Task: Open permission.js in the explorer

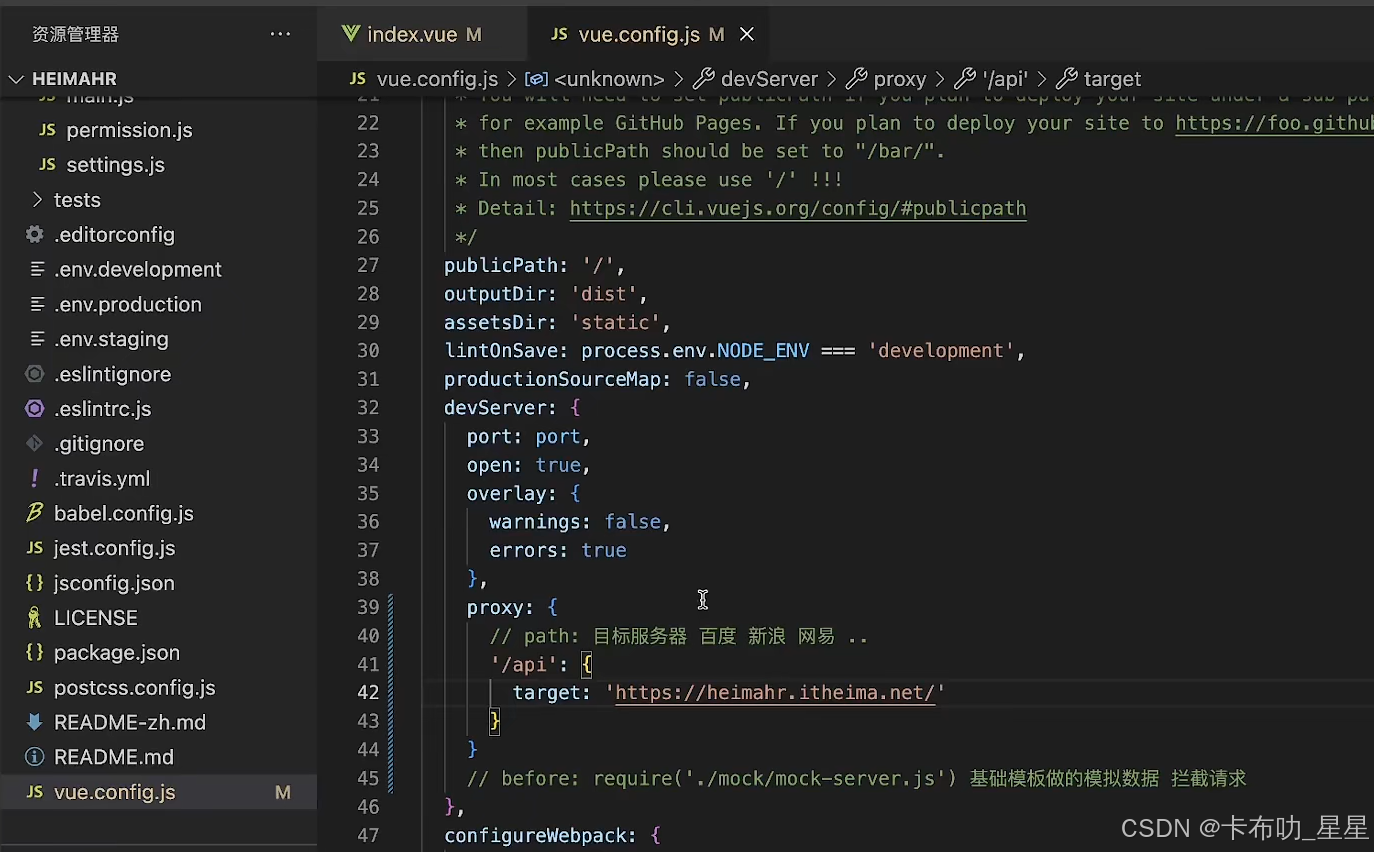Action: (129, 130)
